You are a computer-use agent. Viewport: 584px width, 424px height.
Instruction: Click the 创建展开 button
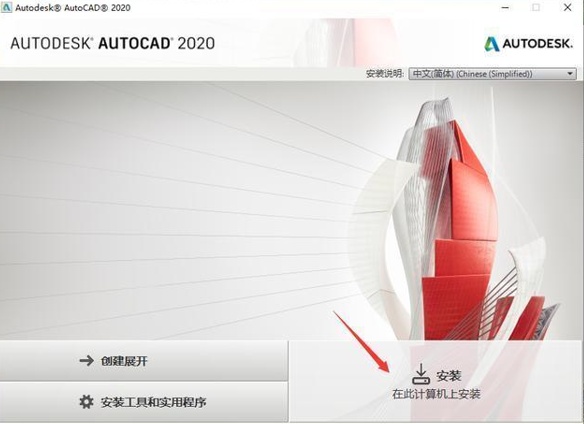click(x=144, y=360)
